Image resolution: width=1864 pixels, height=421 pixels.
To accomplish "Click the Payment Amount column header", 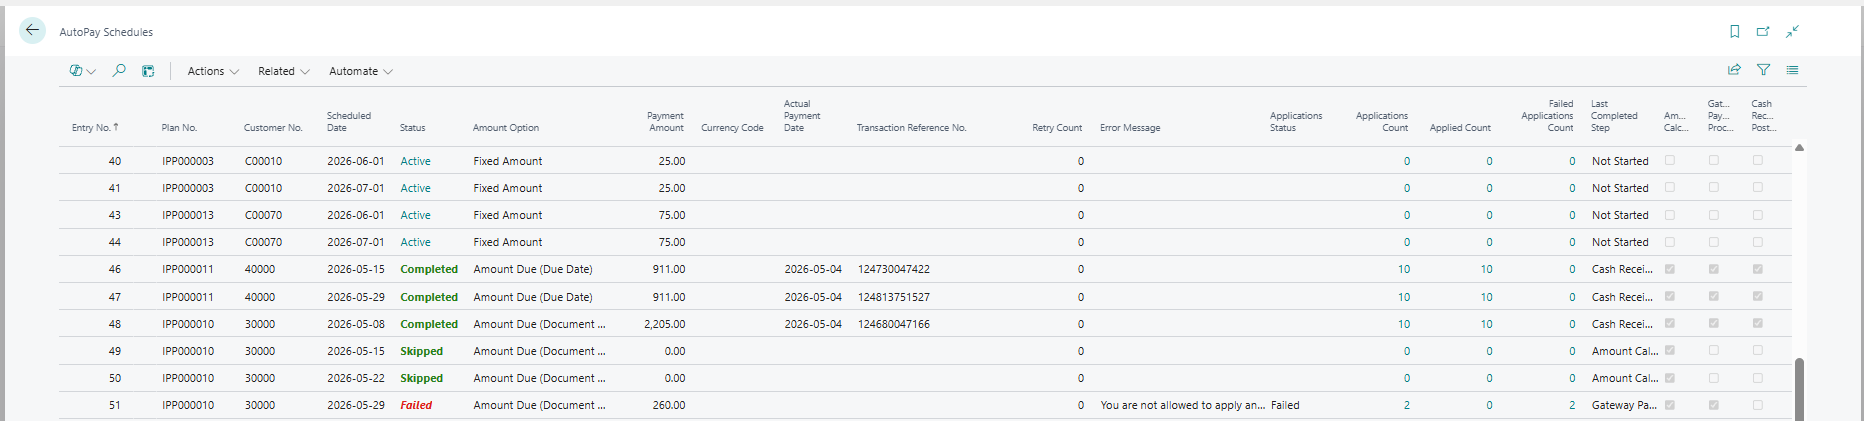I will pos(665,122).
